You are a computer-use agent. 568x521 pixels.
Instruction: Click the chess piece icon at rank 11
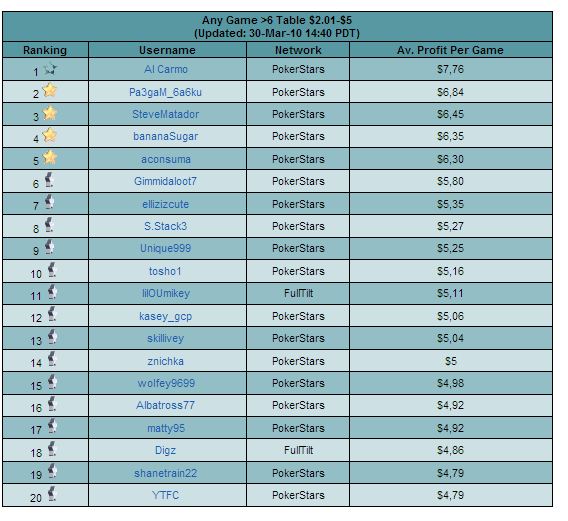[x=52, y=292]
